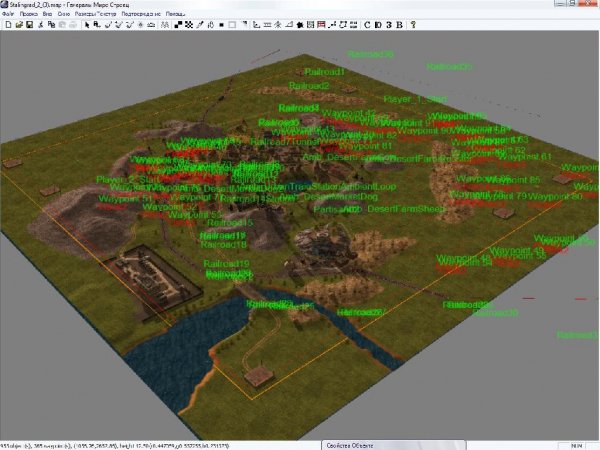Select the Waypoint 51 label
The width and height of the screenshot is (600, 450).
tap(126, 199)
